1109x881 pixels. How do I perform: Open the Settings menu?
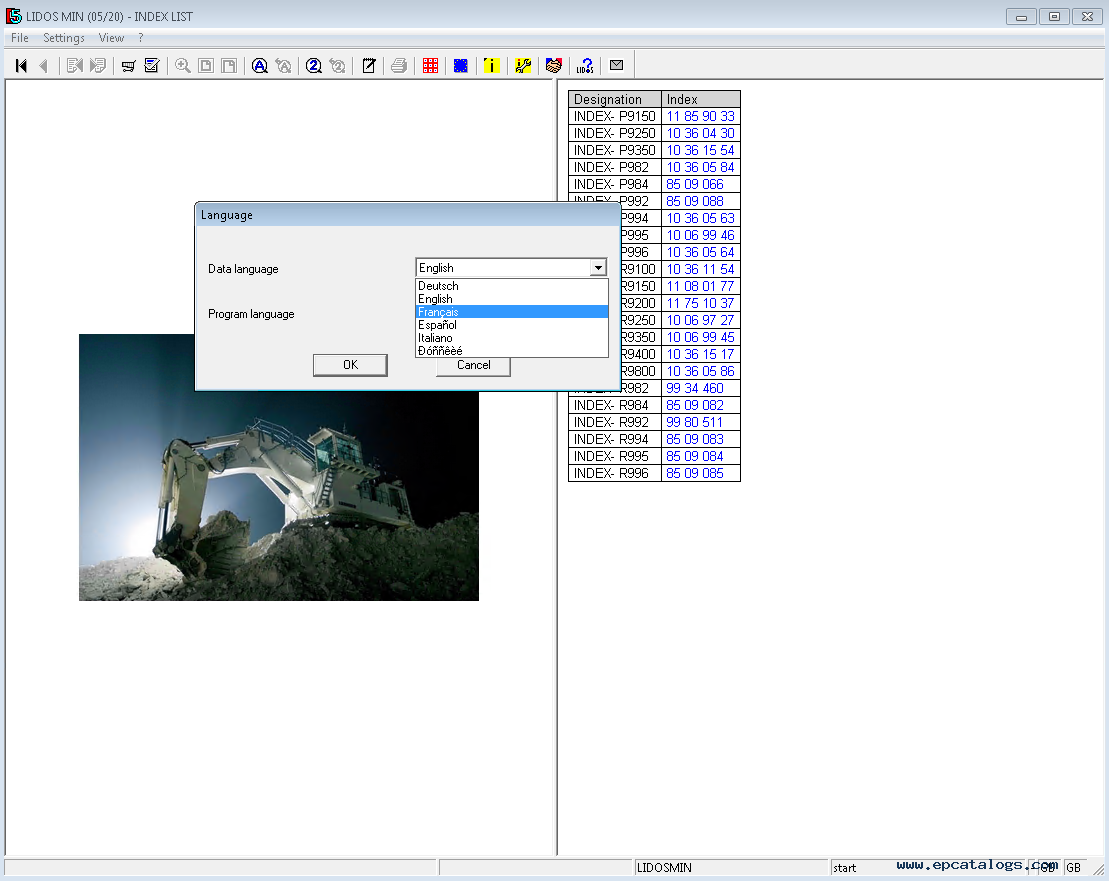tap(63, 38)
